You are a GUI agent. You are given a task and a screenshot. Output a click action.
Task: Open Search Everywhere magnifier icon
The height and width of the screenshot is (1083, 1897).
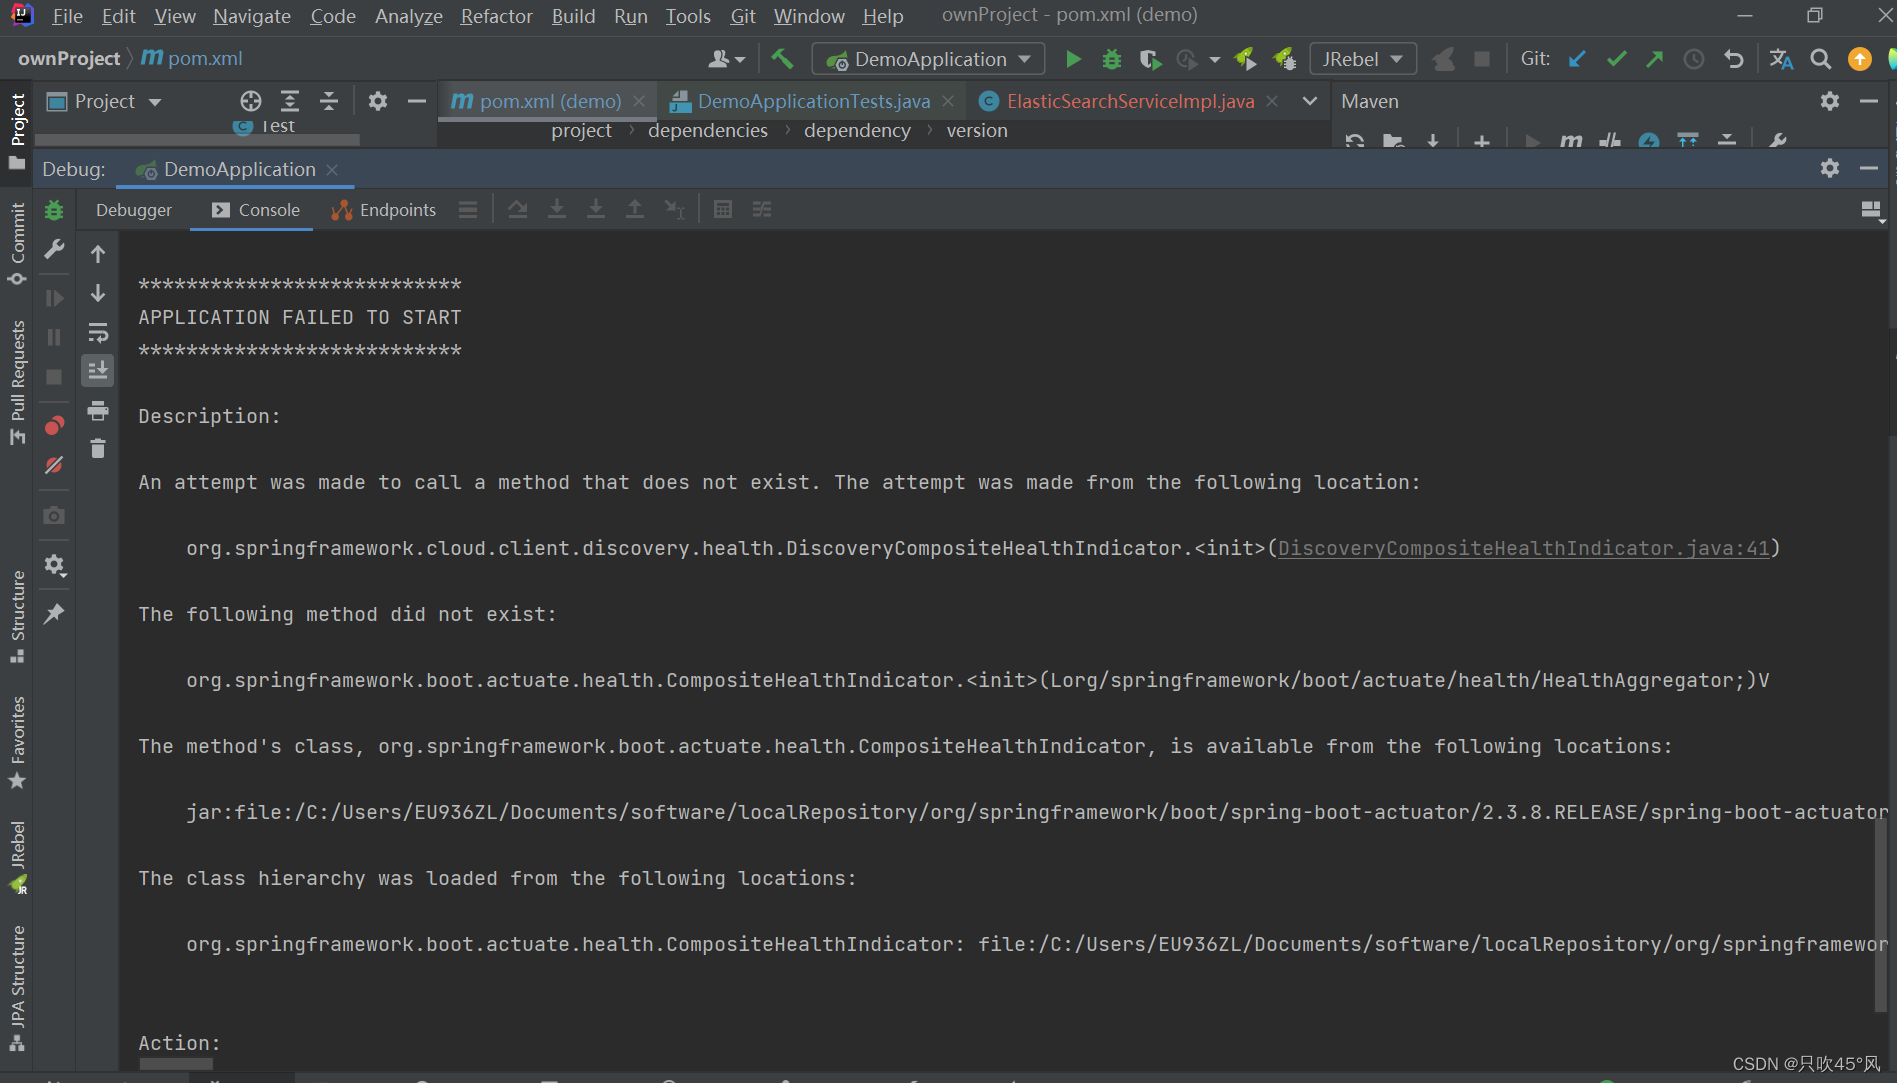pos(1820,59)
